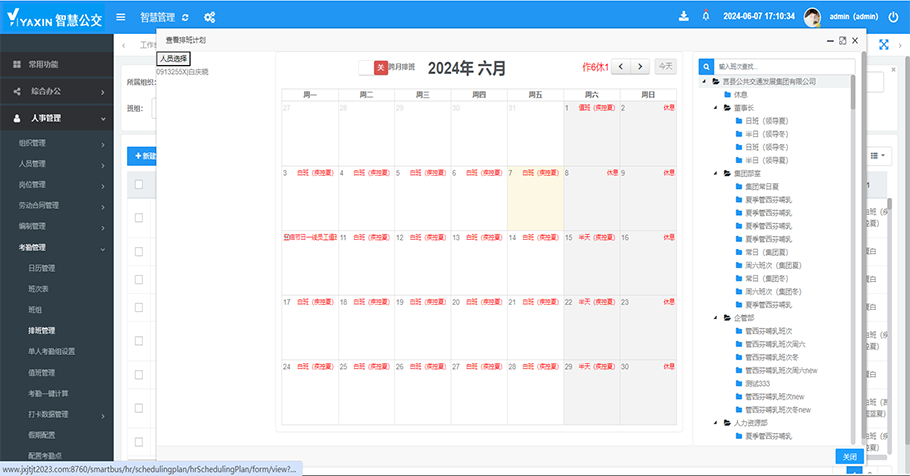Select 值班管理 from the sidebar menu
This screenshot has height=476, width=910.
pos(41,372)
